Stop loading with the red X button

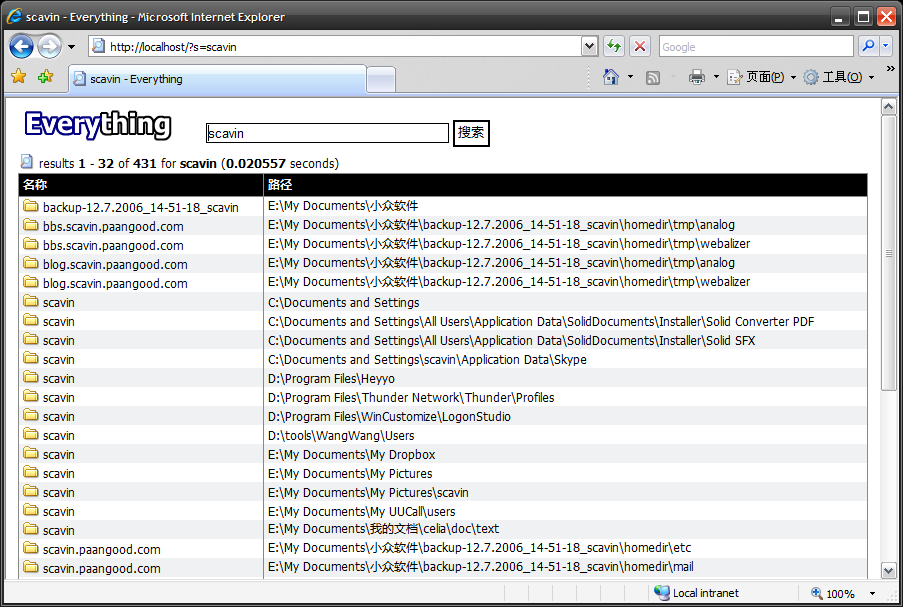(640, 46)
